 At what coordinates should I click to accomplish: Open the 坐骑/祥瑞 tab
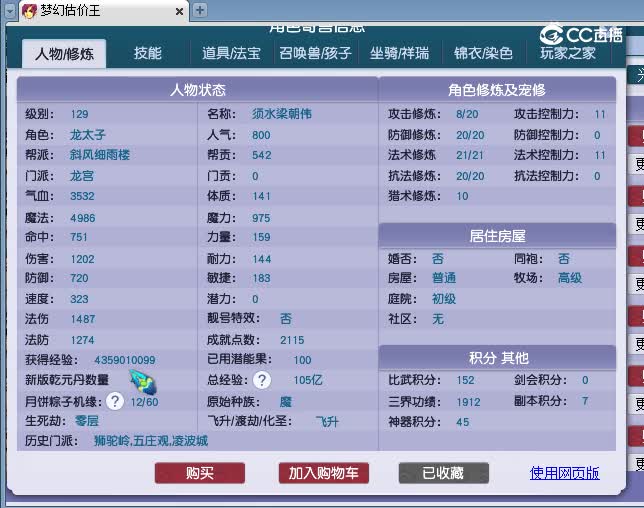pyautogui.click(x=399, y=53)
